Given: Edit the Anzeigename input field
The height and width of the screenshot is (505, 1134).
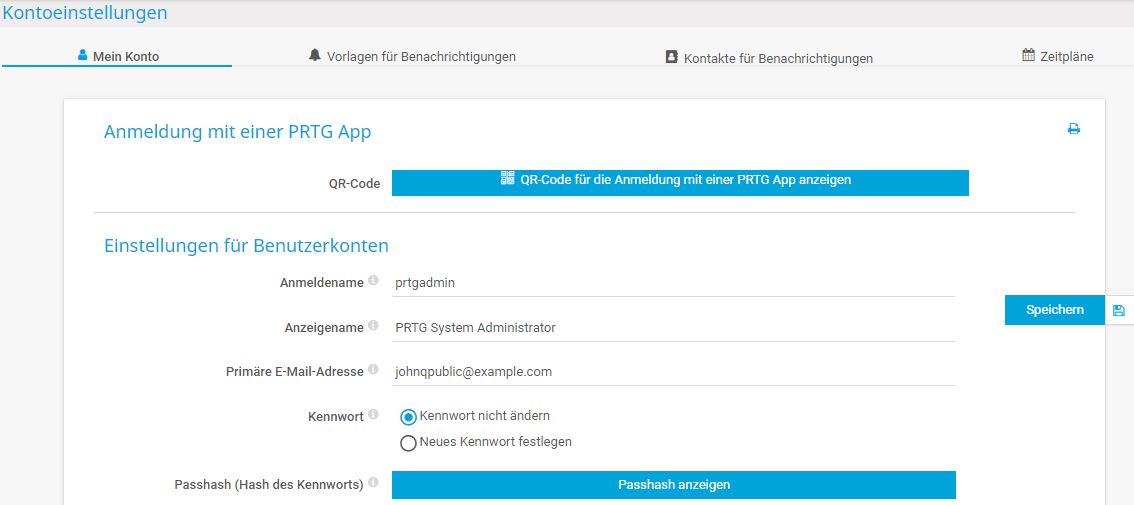Looking at the screenshot, I should click(674, 328).
